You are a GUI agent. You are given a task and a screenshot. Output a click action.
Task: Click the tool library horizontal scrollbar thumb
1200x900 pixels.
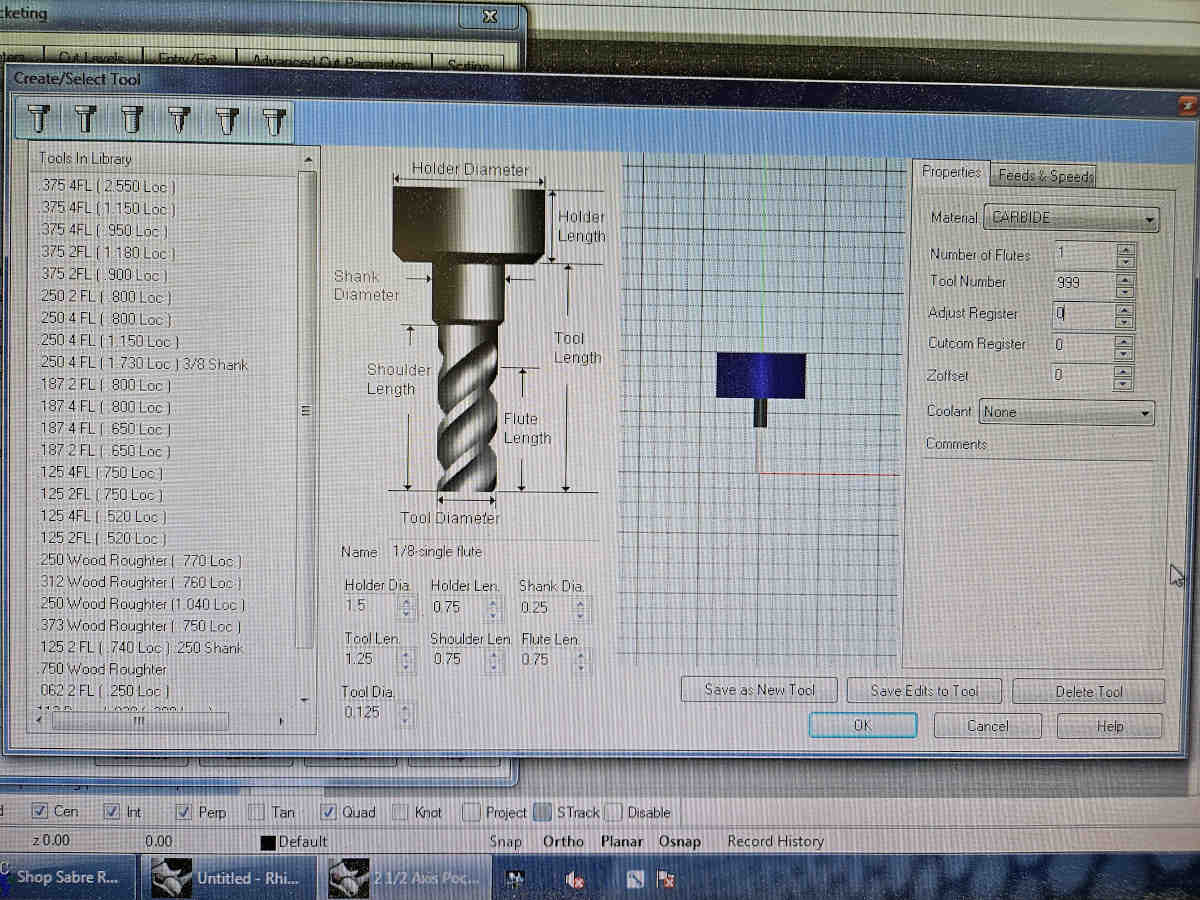pos(139,721)
